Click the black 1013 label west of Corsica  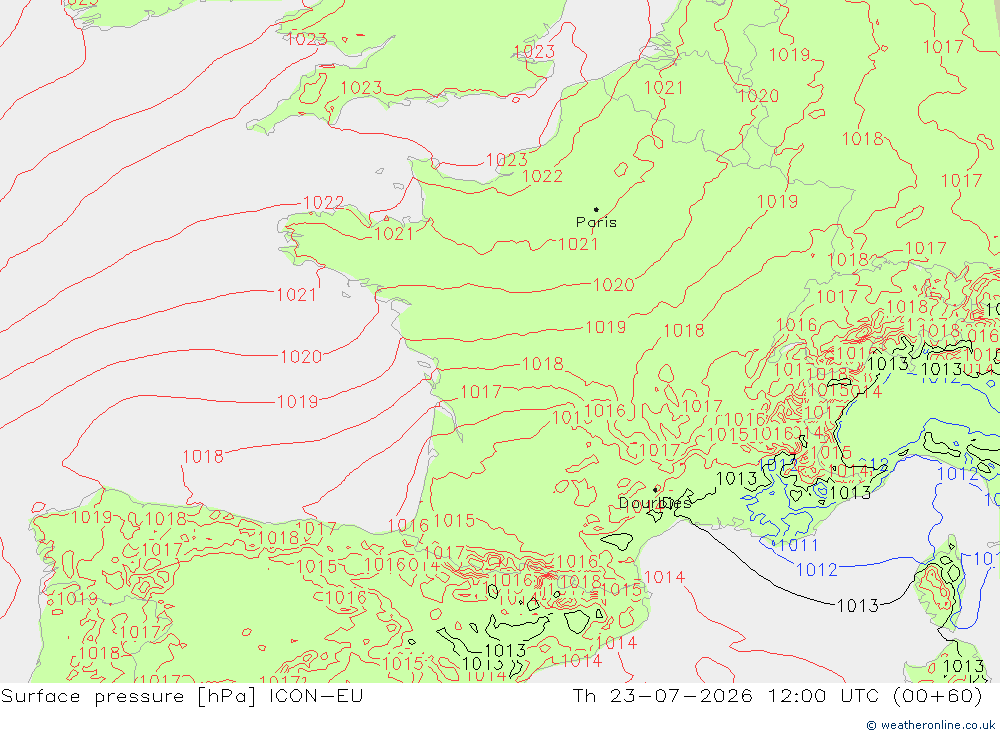pyautogui.click(x=857, y=605)
